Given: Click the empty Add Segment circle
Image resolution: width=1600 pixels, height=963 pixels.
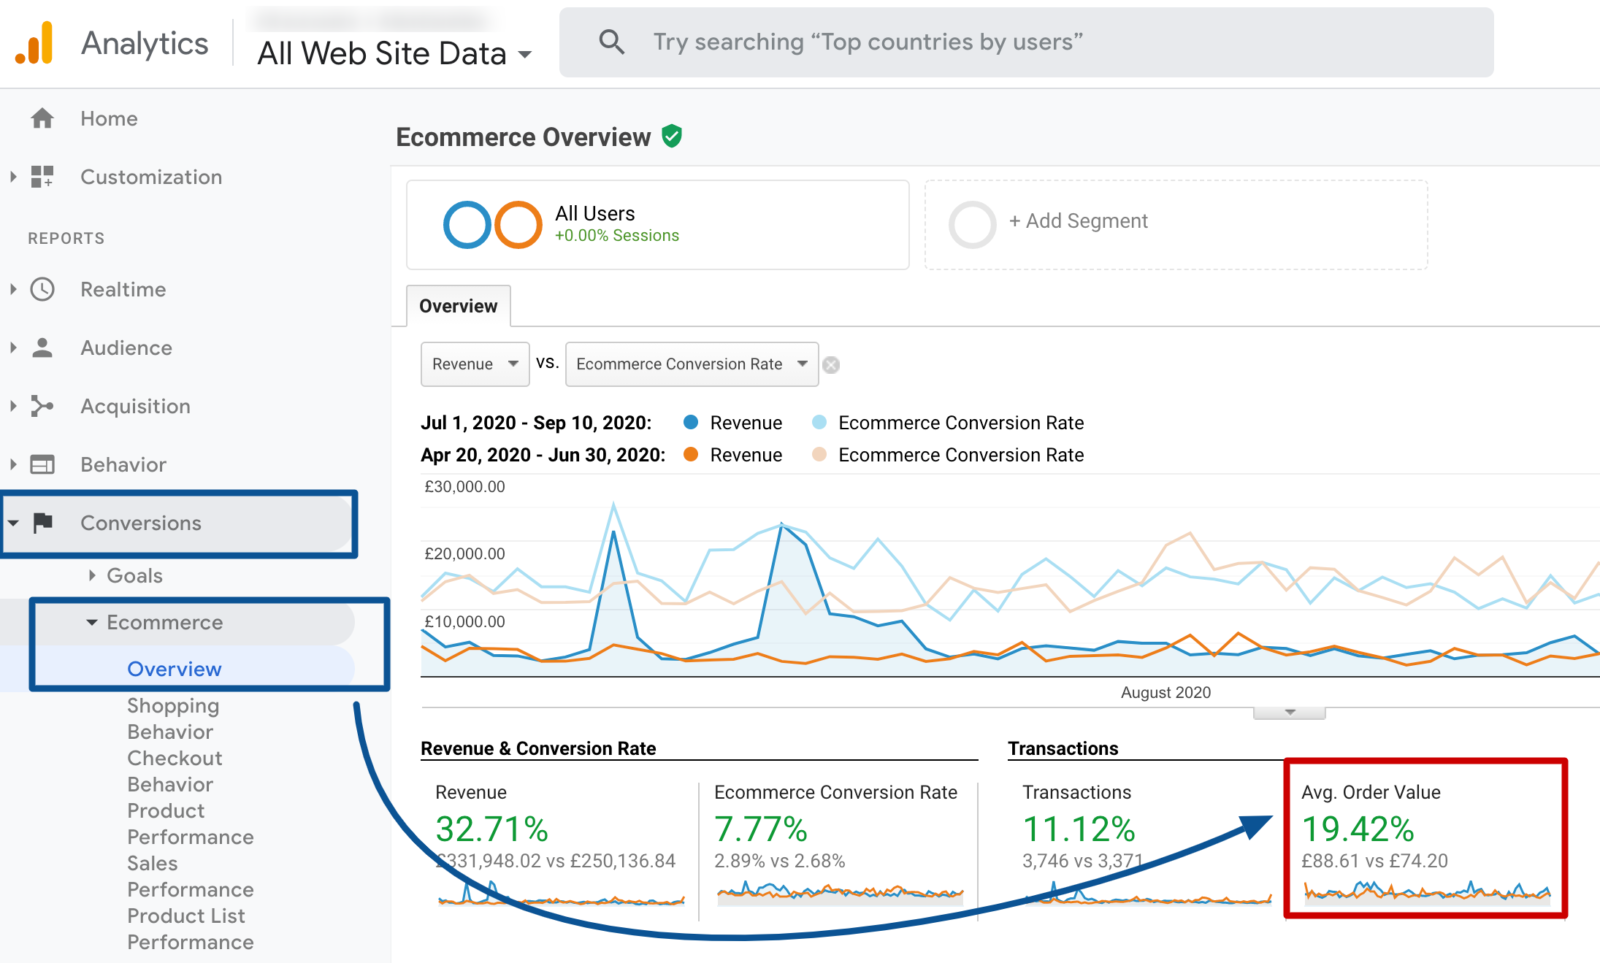Looking at the screenshot, I should (972, 225).
